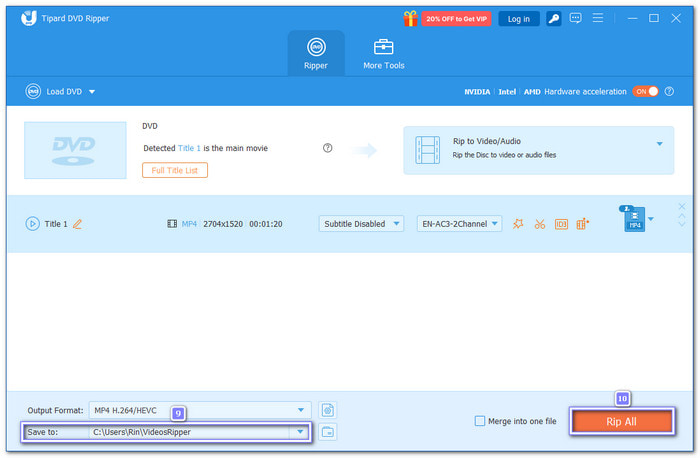Click the Title 1 link in detected text
700x458 pixels.
189,148
